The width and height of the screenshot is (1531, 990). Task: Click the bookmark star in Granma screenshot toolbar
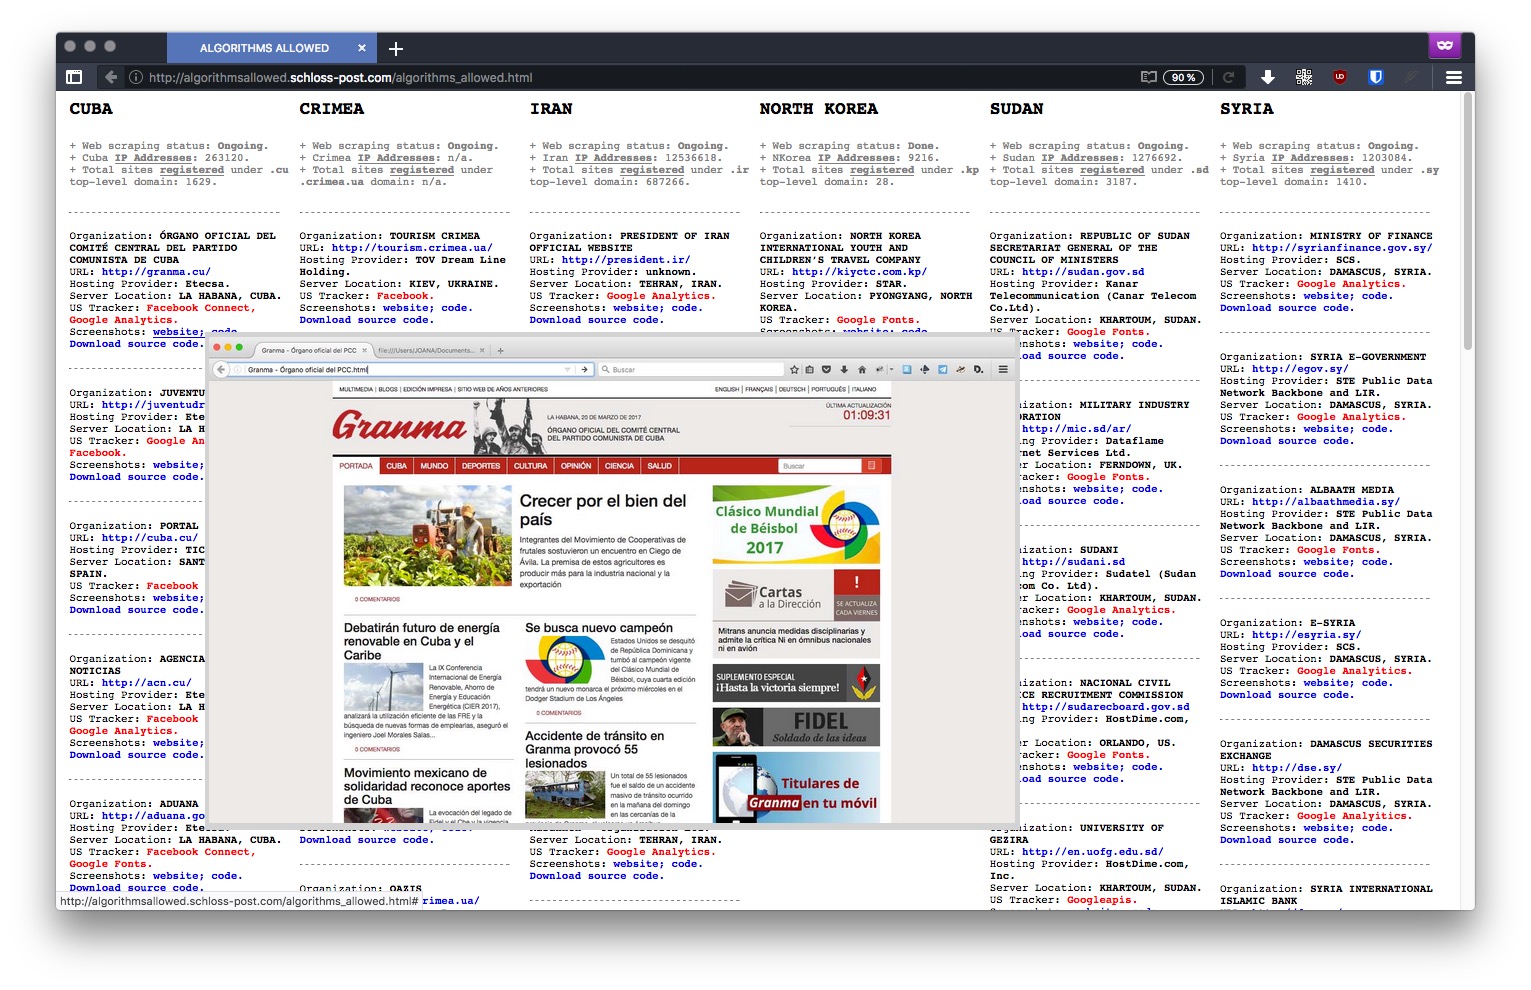(x=794, y=369)
